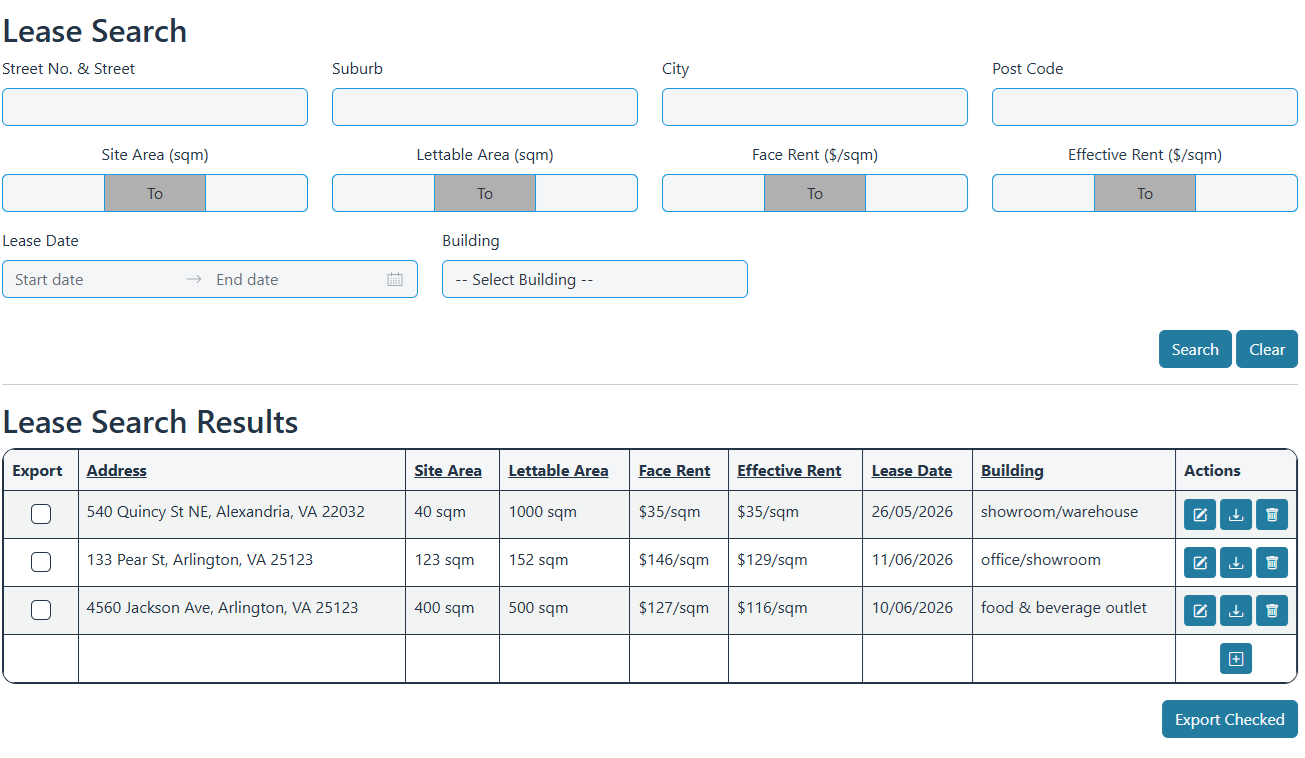This screenshot has width=1305, height=758.
Task: Click the Lettable Area maximum field
Action: pyautogui.click(x=586, y=193)
